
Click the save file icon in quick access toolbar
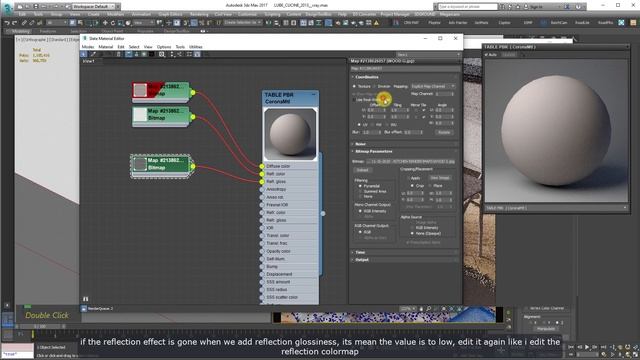(x=36, y=7)
